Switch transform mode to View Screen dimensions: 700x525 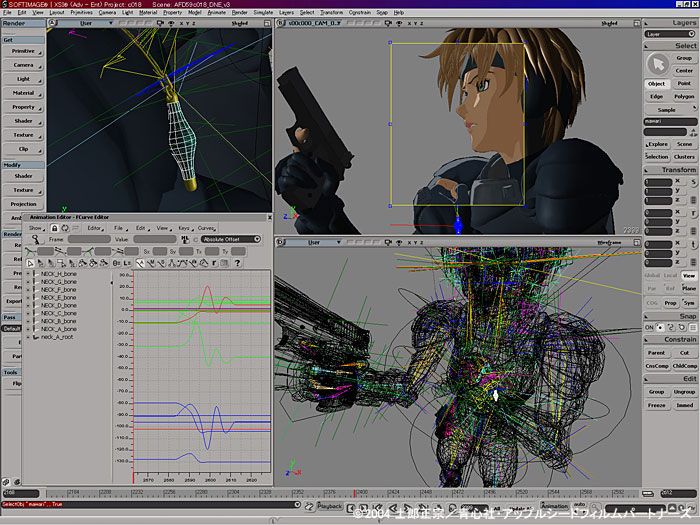689,276
